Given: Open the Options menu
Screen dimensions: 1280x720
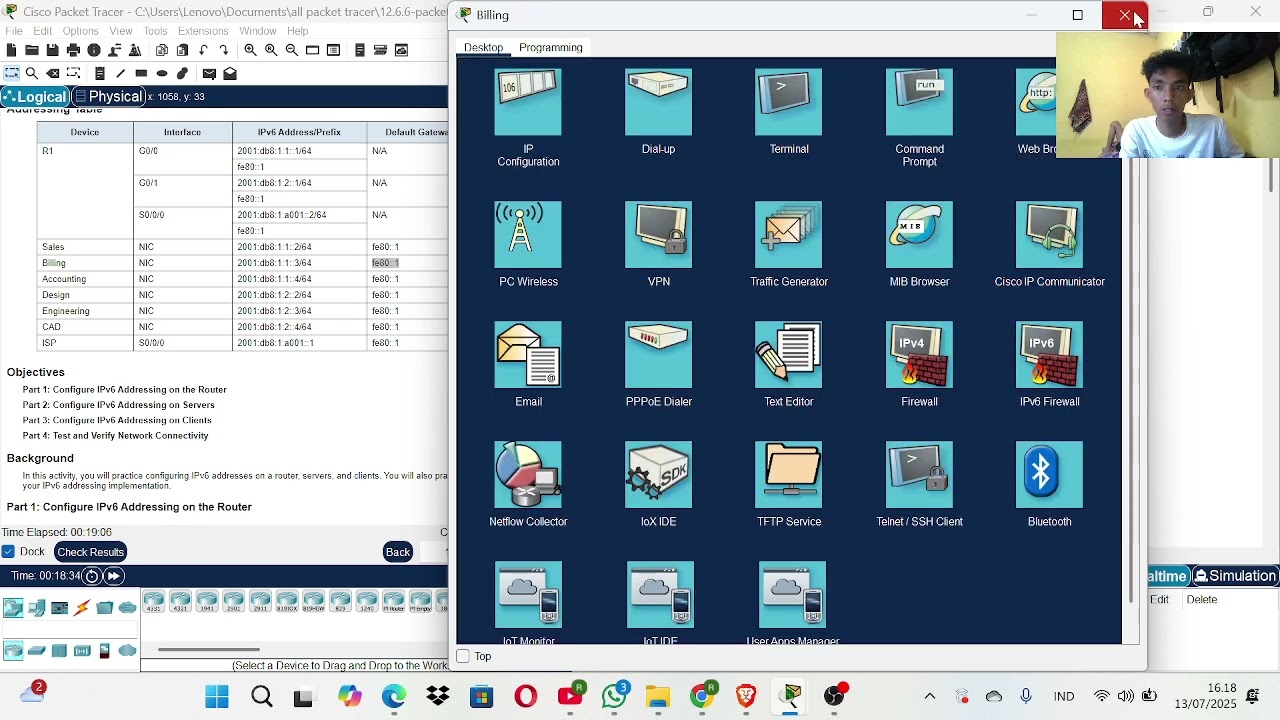Looking at the screenshot, I should point(80,31).
